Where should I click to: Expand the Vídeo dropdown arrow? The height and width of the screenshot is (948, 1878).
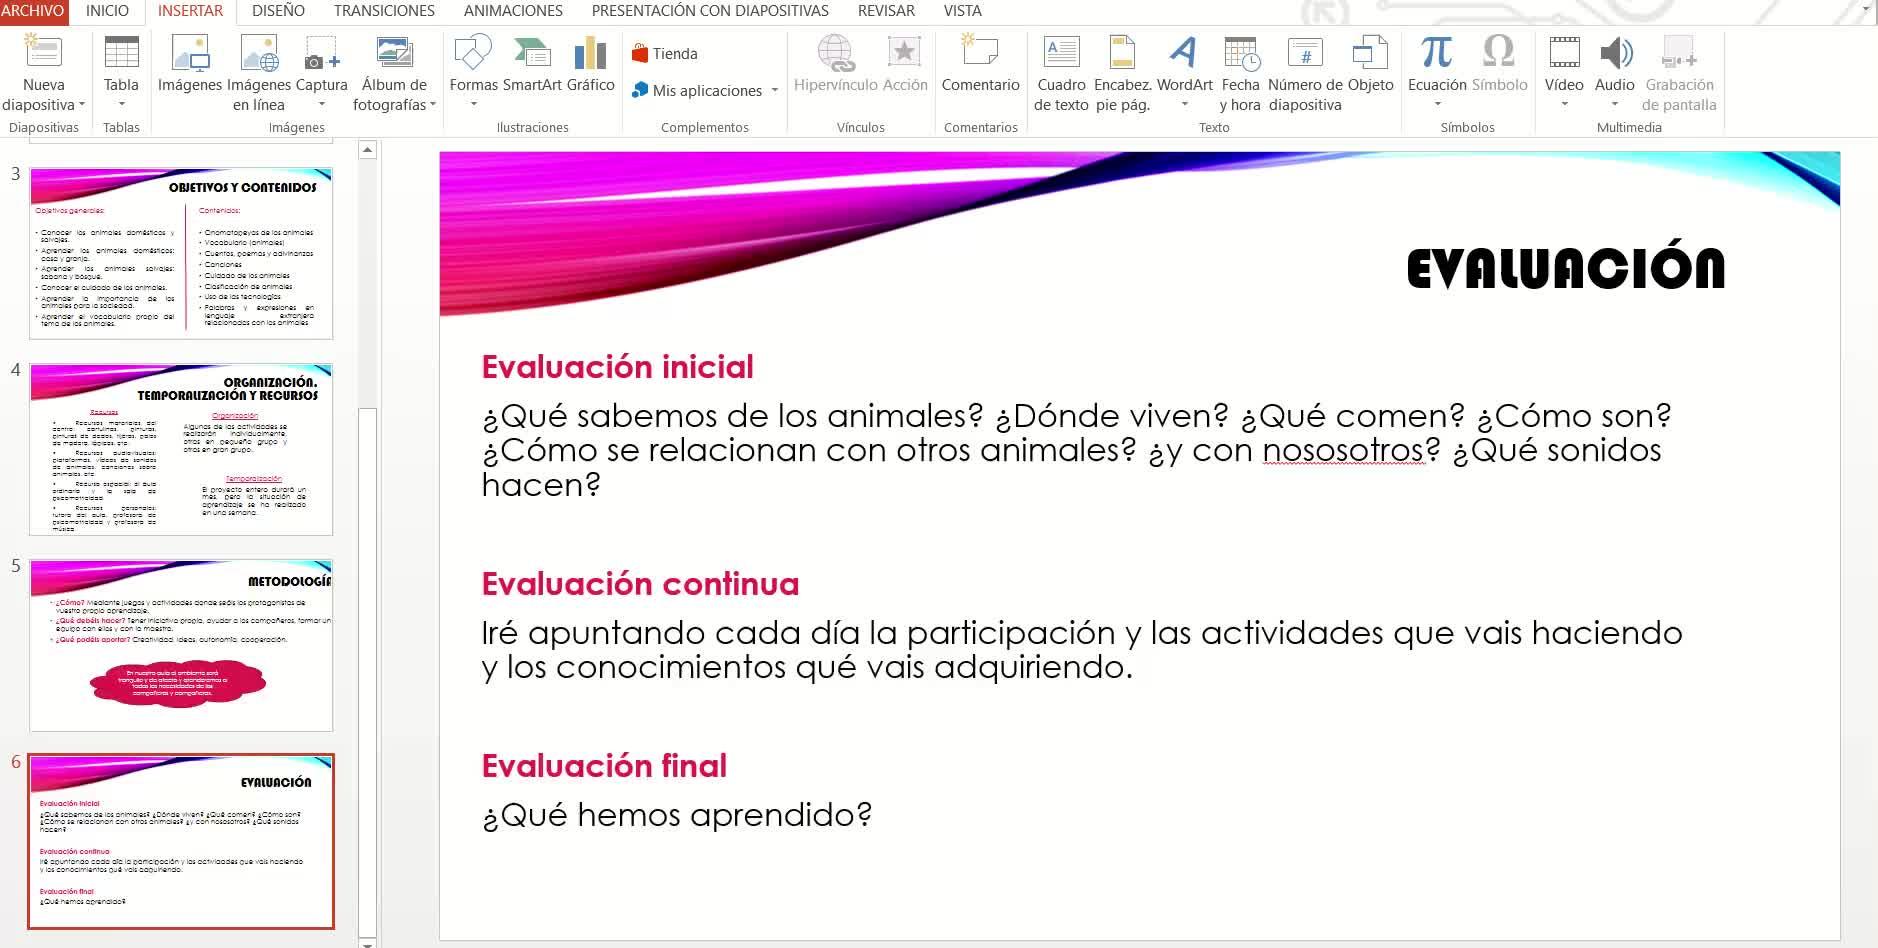click(1564, 105)
